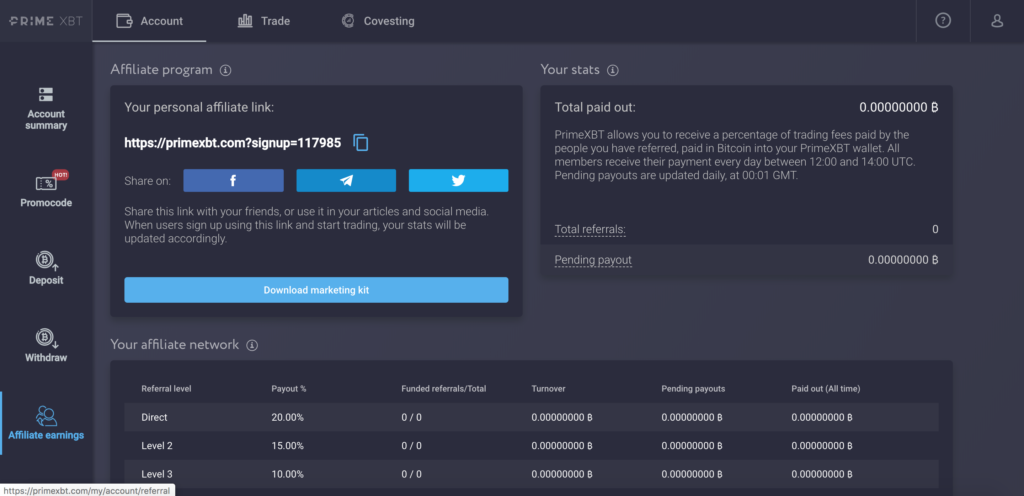This screenshot has width=1024, height=496.
Task: Click the 15.00% payout value
Action: [x=287, y=446]
